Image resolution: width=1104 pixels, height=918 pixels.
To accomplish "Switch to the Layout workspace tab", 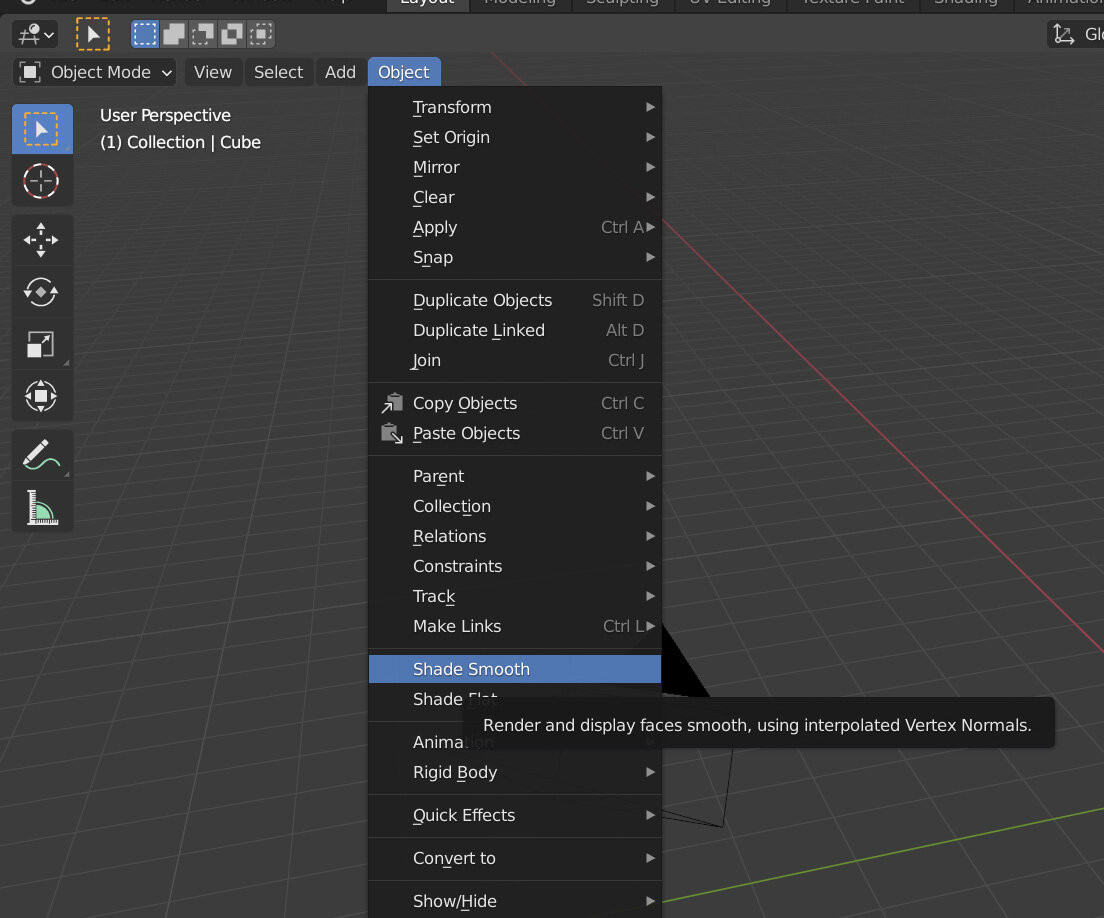I will (427, 3).
